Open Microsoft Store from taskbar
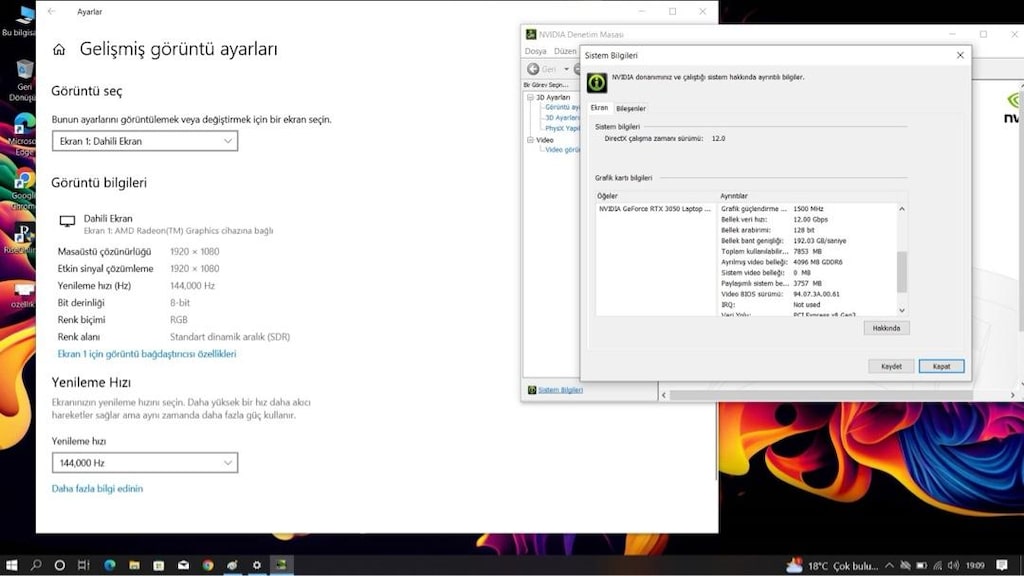The image size is (1024, 576). click(x=159, y=565)
